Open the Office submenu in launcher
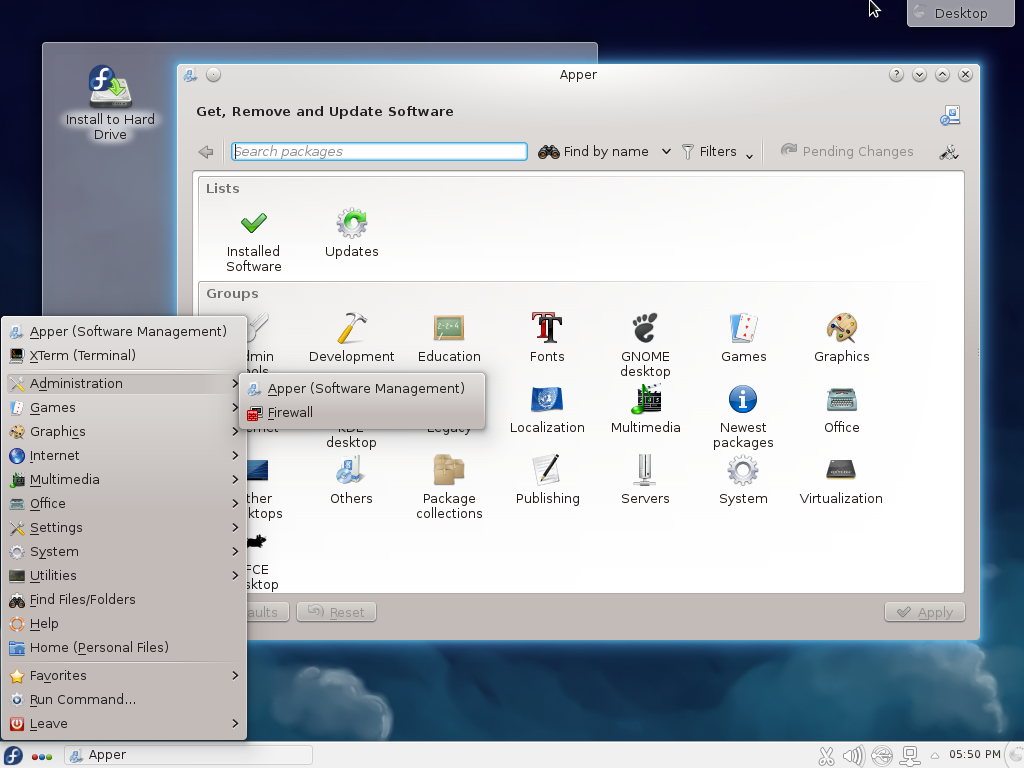 (124, 504)
